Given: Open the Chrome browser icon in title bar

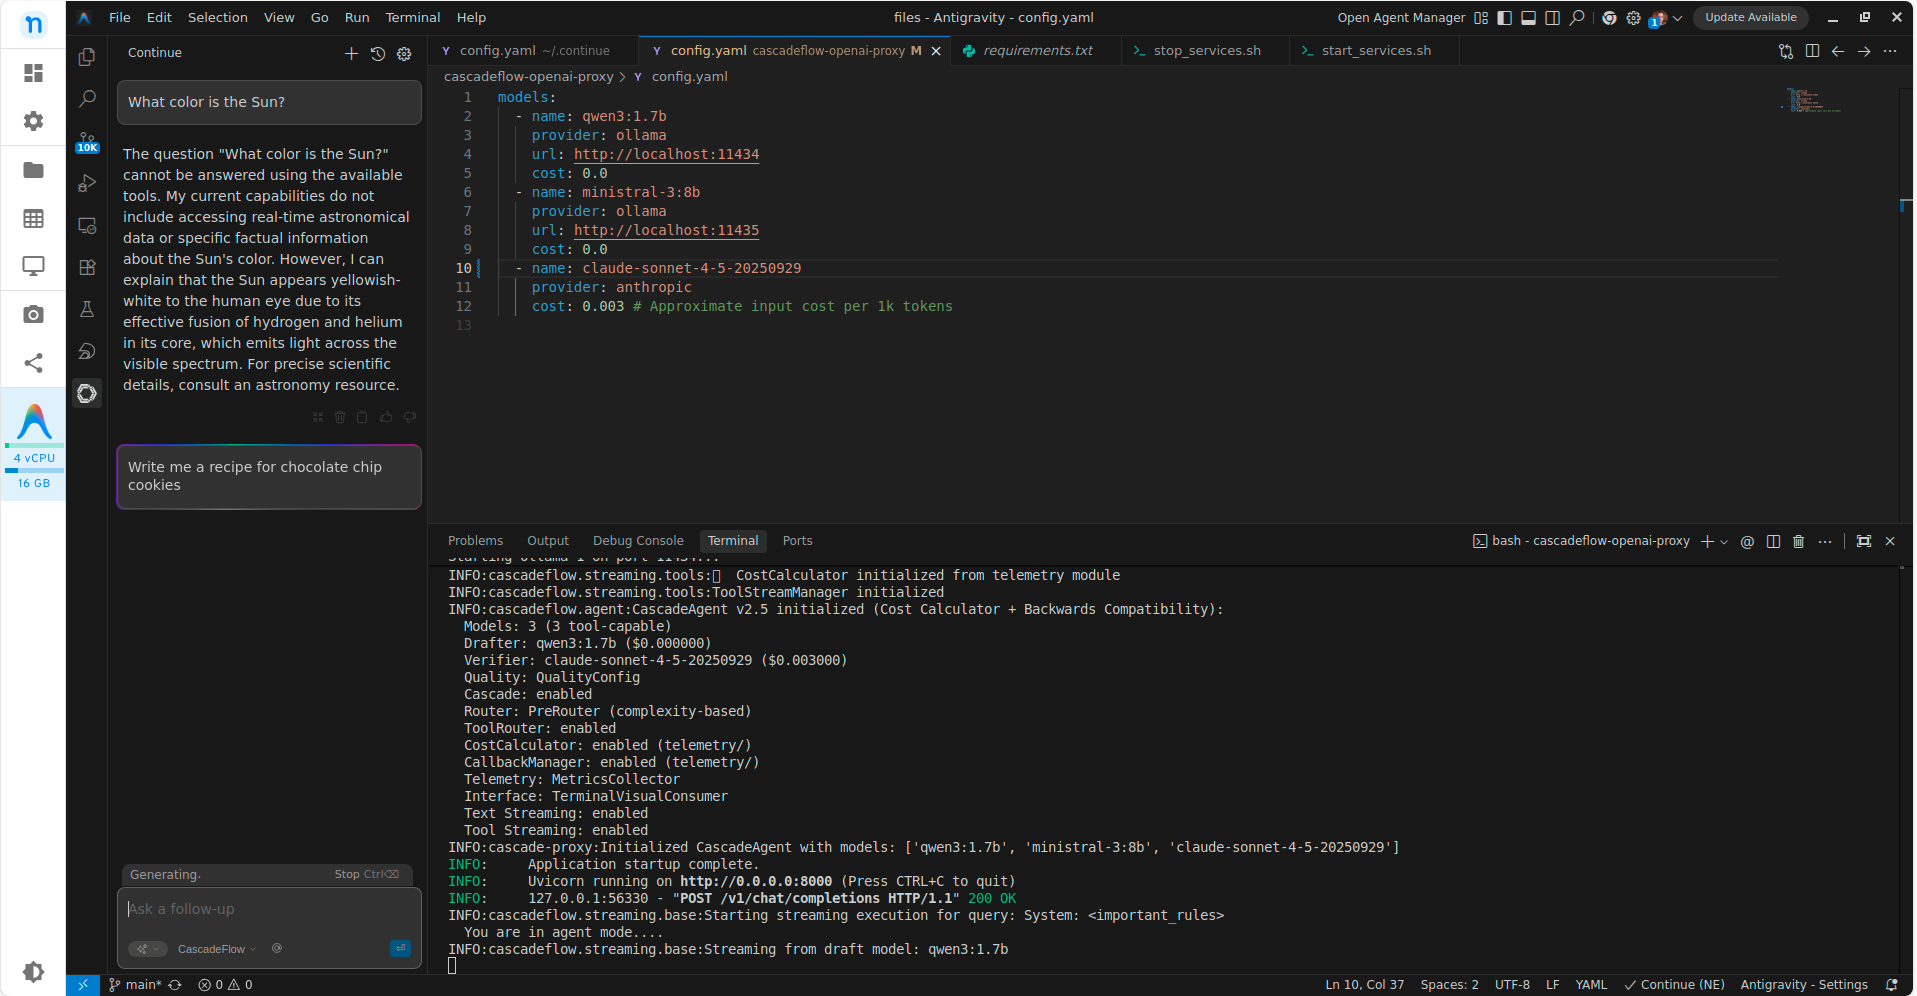Looking at the screenshot, I should [x=1609, y=18].
